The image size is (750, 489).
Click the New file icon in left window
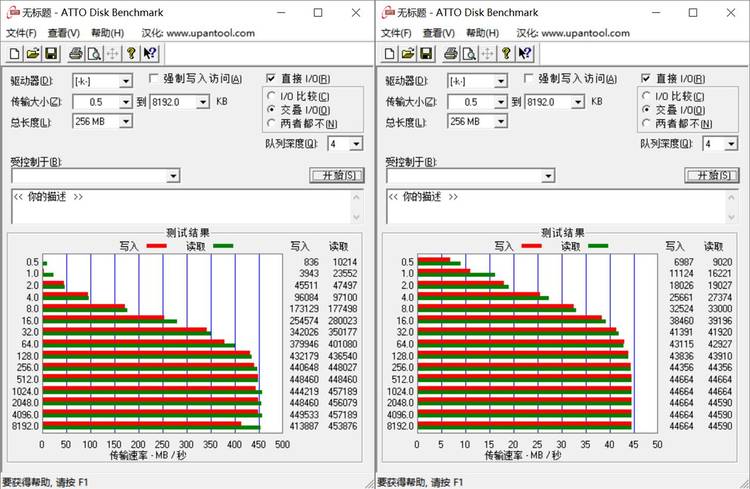14,53
